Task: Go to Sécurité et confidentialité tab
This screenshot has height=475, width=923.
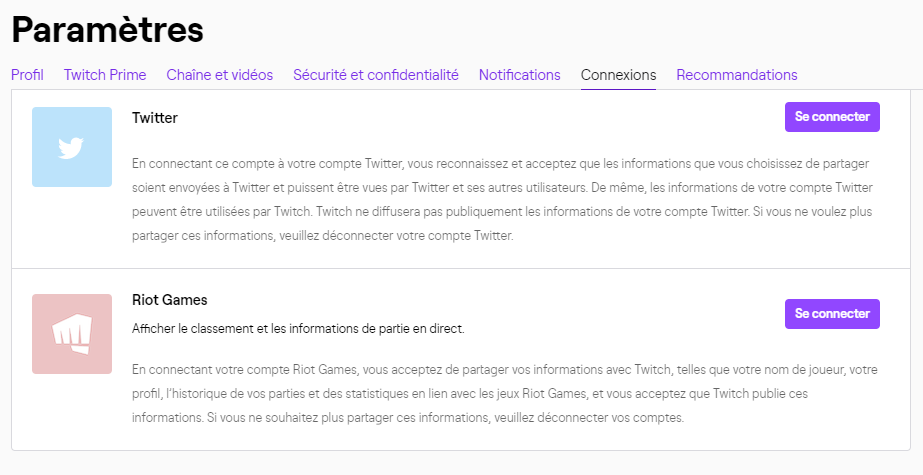Action: 376,75
